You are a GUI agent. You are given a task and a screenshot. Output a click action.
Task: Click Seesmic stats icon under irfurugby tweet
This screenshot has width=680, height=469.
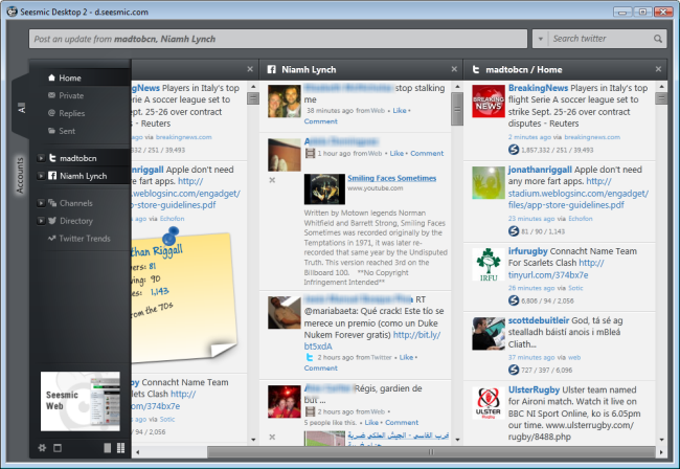513,300
